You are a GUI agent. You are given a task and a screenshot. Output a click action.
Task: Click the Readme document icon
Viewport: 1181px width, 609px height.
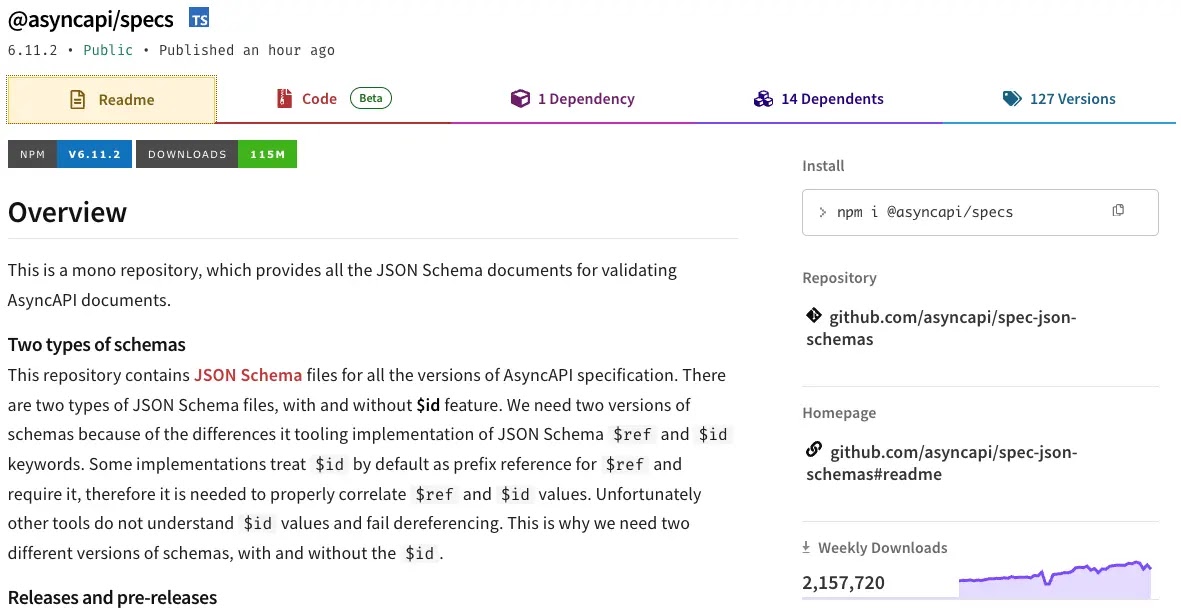[x=78, y=99]
